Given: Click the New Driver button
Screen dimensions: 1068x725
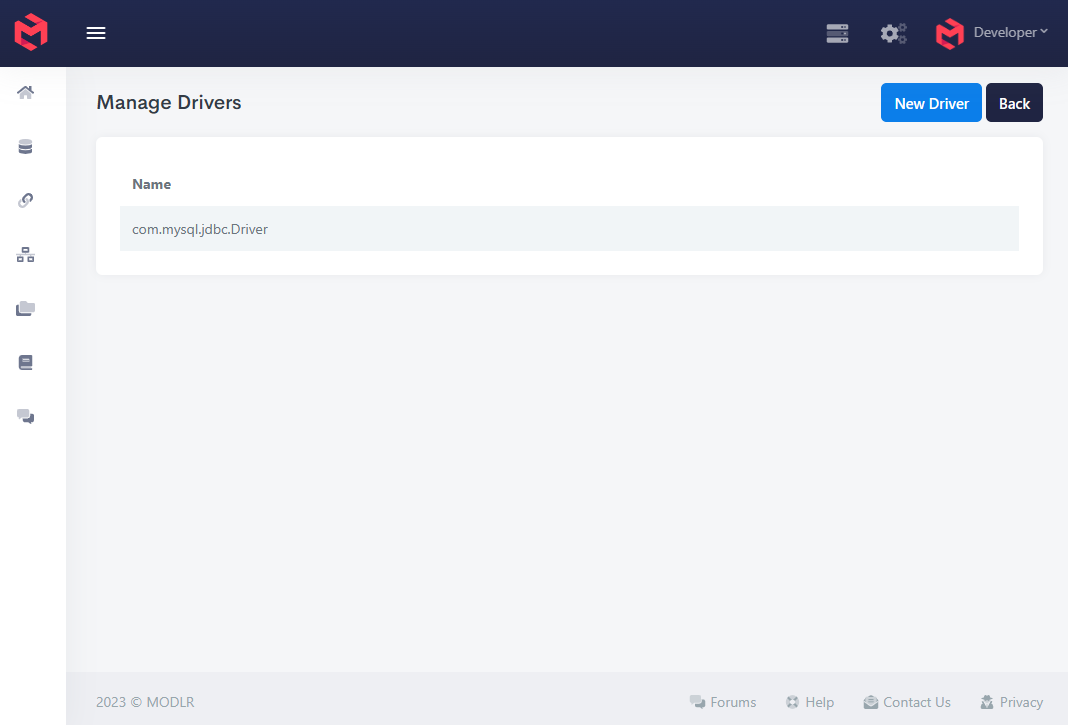Looking at the screenshot, I should 930,102.
